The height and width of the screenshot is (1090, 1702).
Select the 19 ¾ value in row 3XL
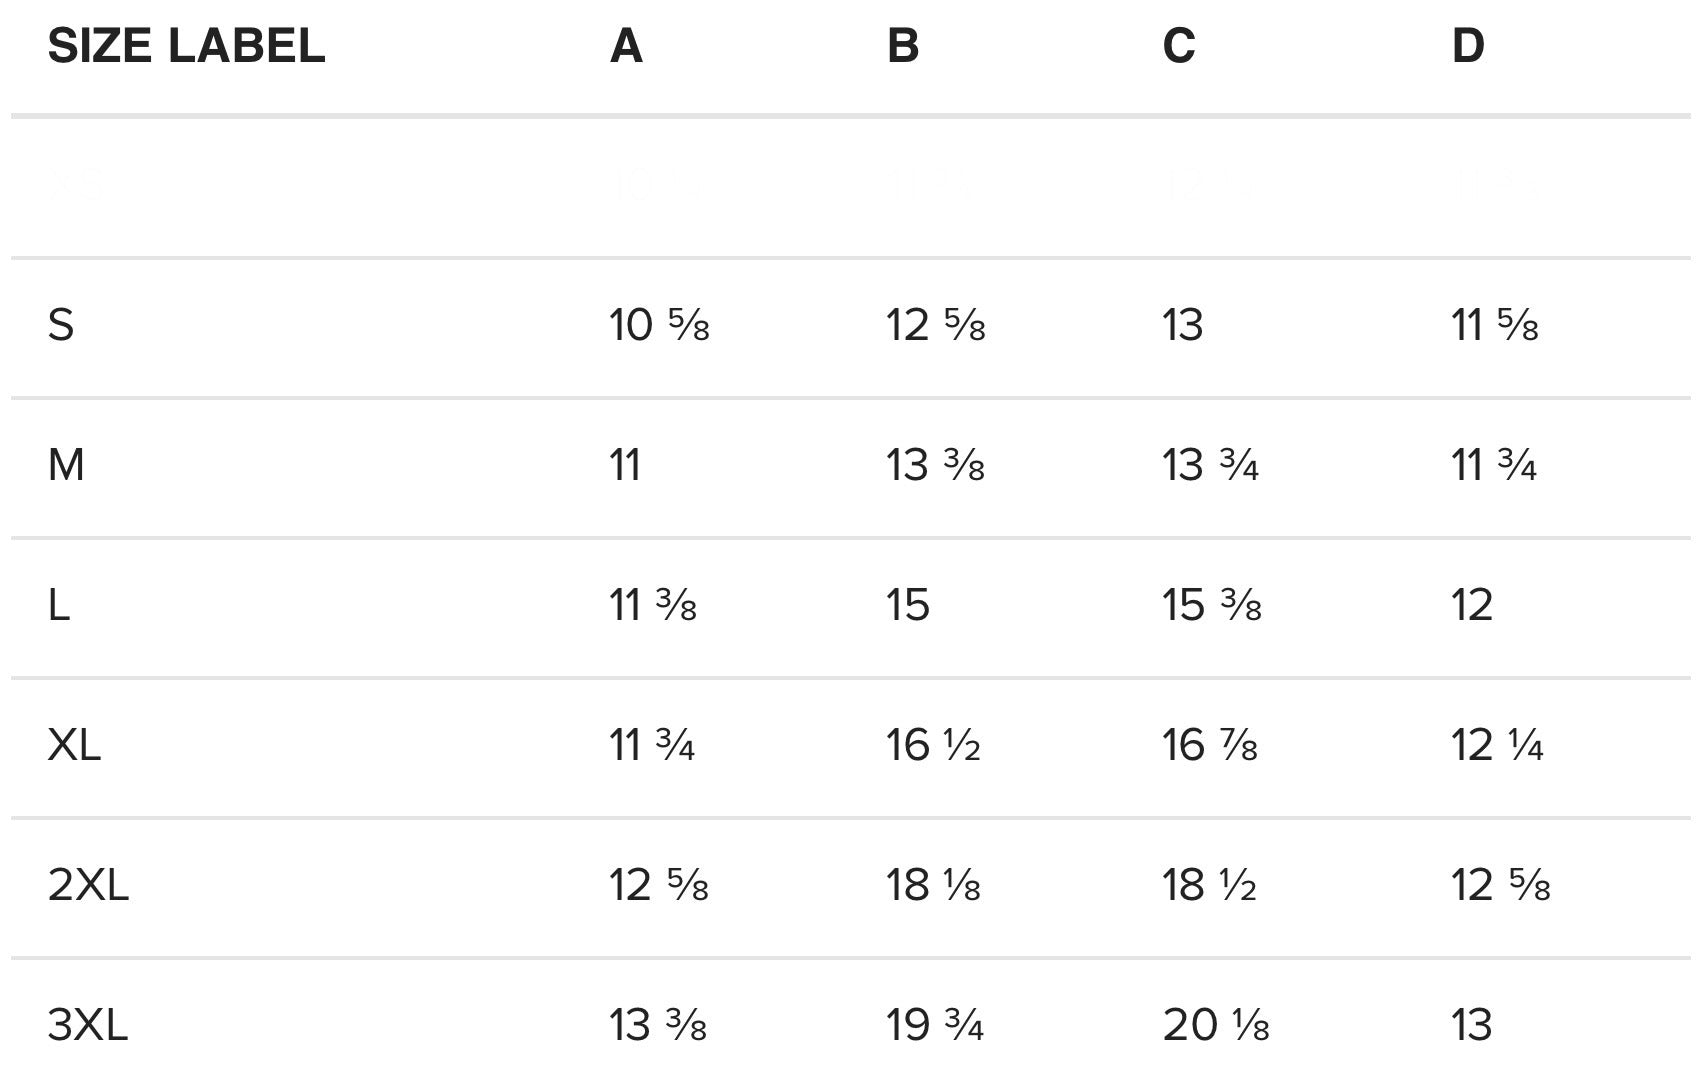pos(934,1025)
